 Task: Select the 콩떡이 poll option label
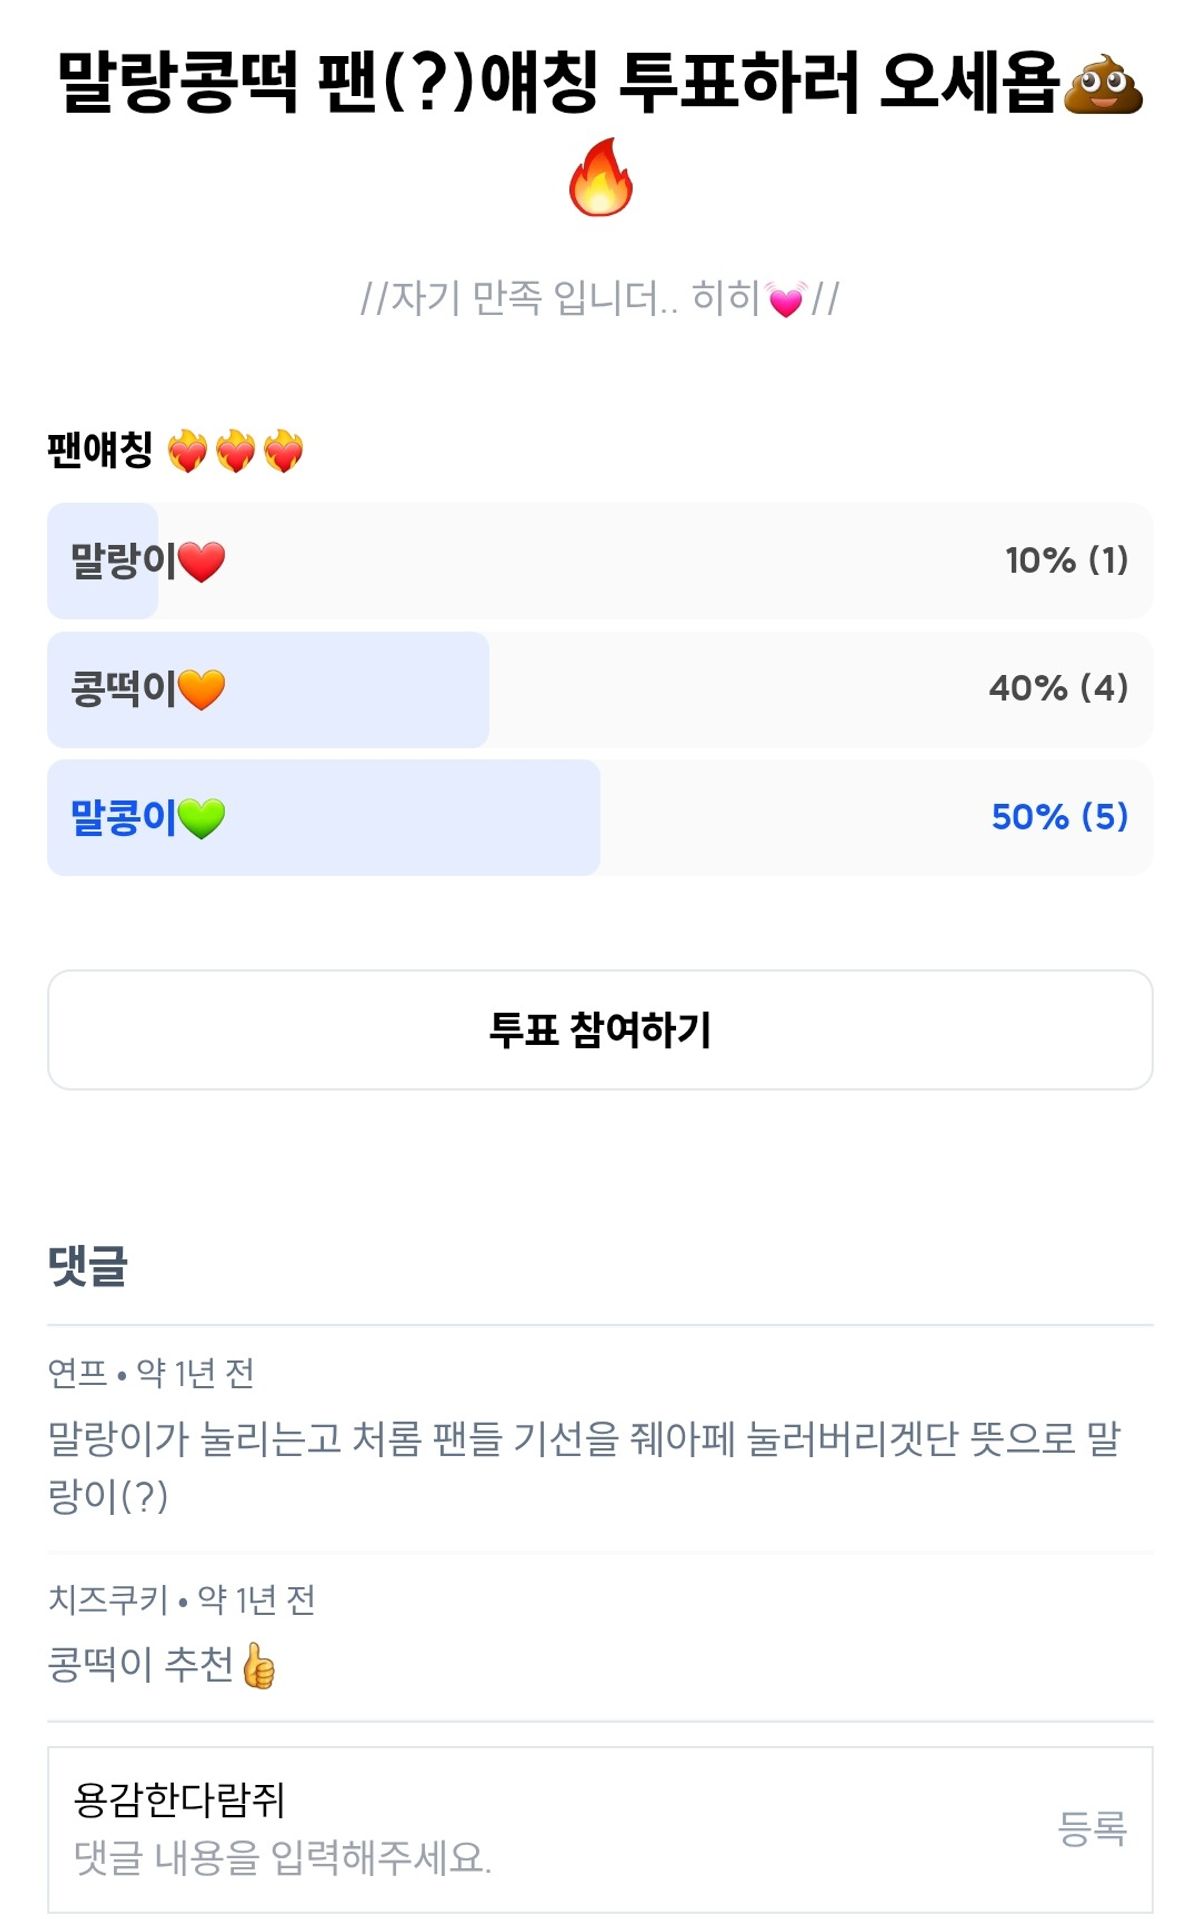[122, 689]
